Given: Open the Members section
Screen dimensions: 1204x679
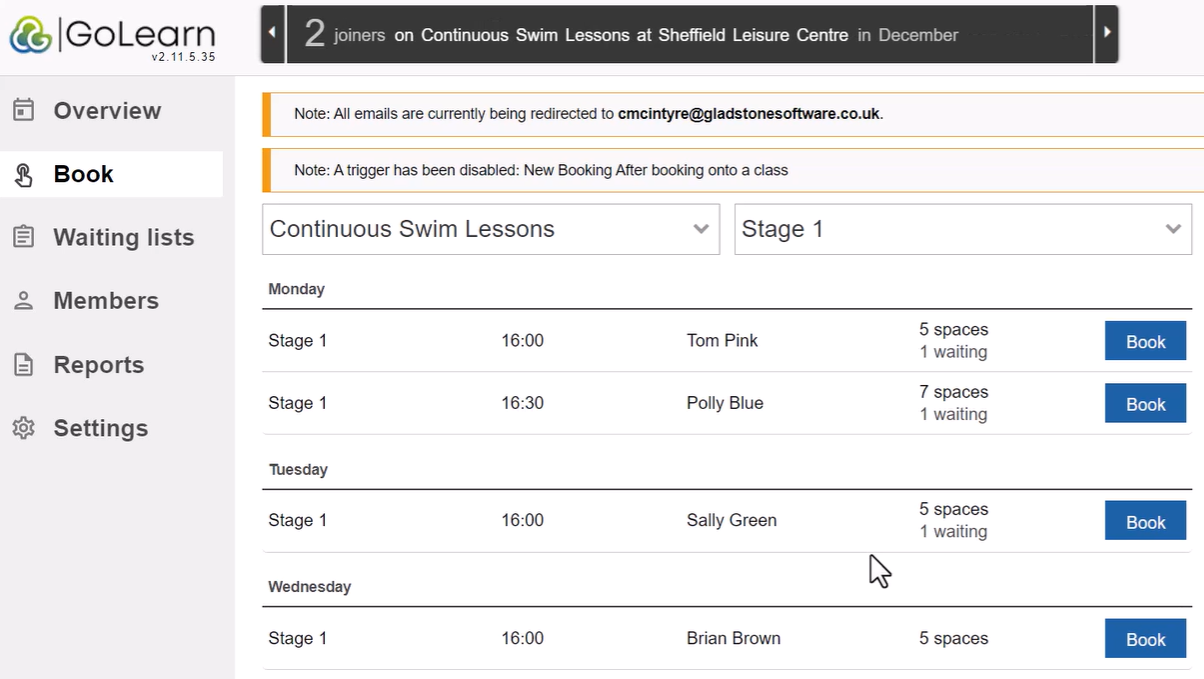Looking at the screenshot, I should point(106,301).
